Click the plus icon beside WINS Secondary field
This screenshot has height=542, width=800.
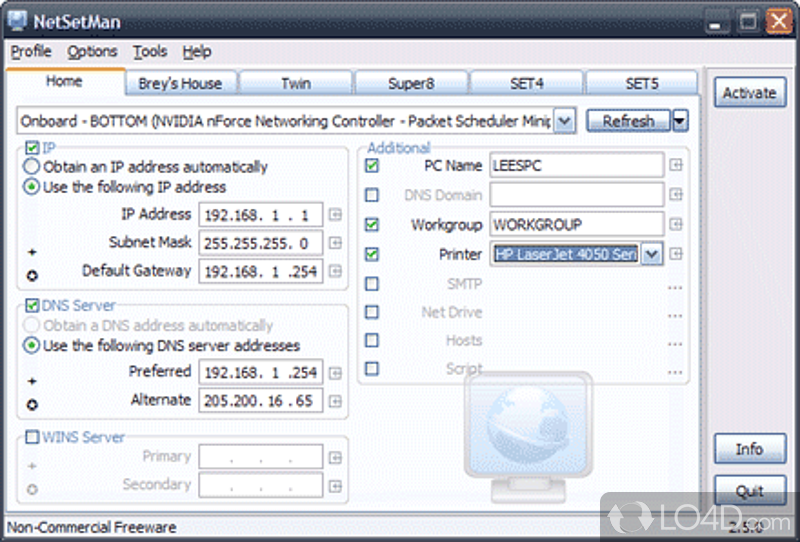tap(335, 486)
